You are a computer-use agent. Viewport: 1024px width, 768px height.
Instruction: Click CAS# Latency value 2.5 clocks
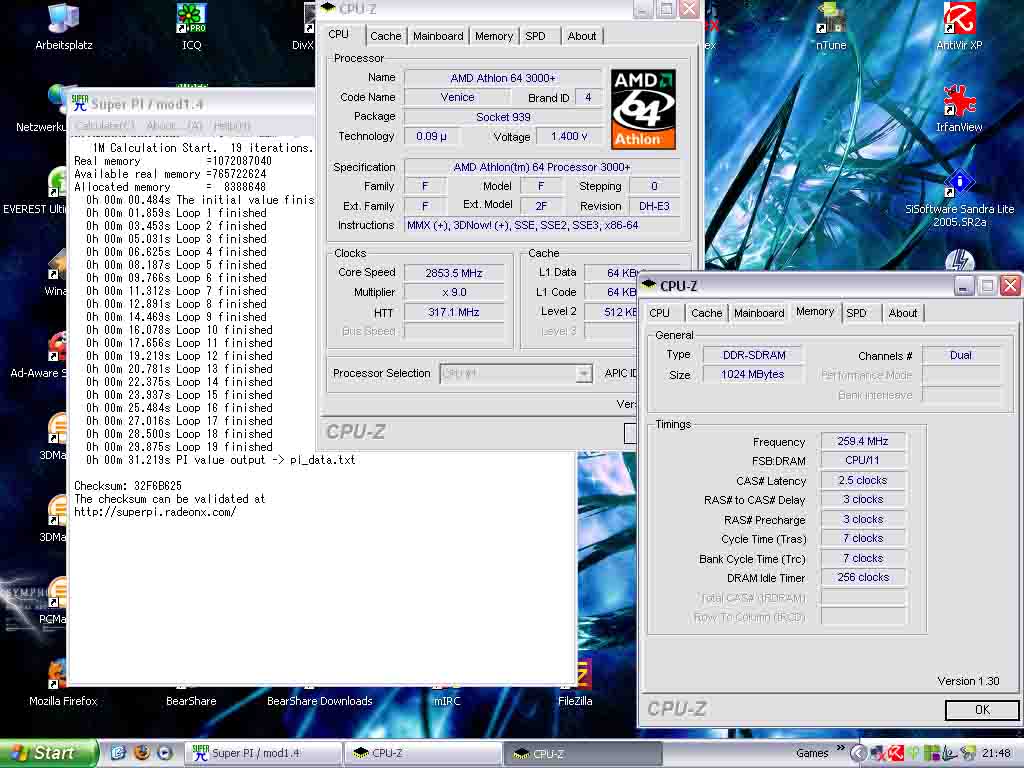pyautogui.click(x=863, y=480)
